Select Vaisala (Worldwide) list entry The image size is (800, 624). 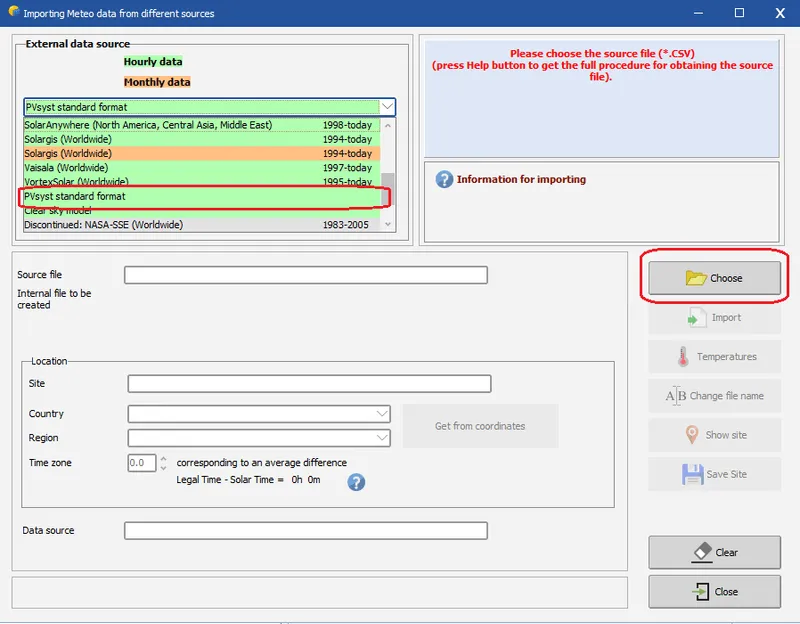(x=202, y=168)
